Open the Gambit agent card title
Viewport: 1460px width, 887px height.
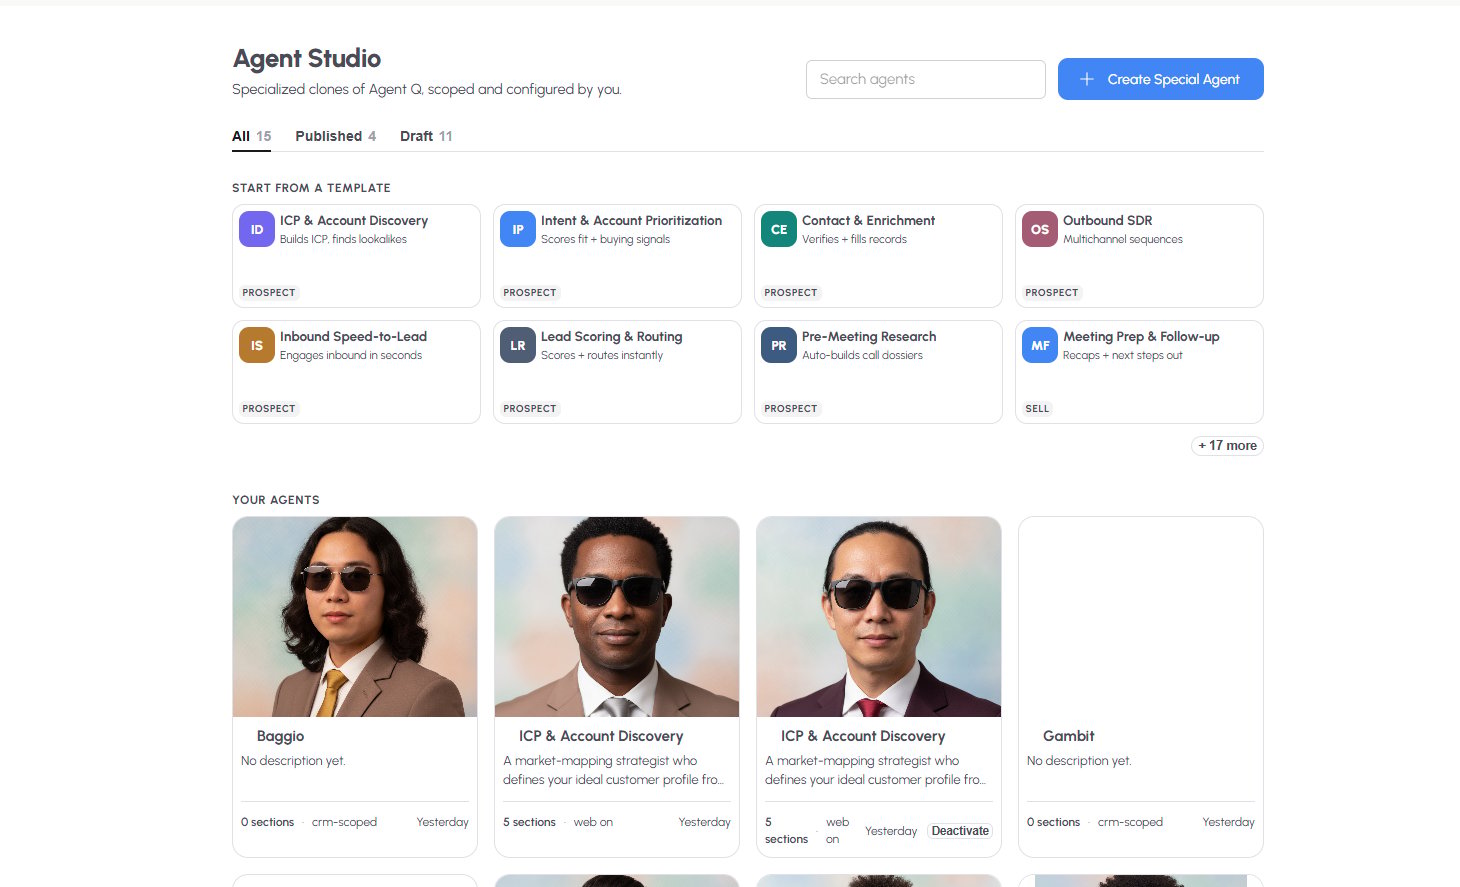click(x=1068, y=736)
